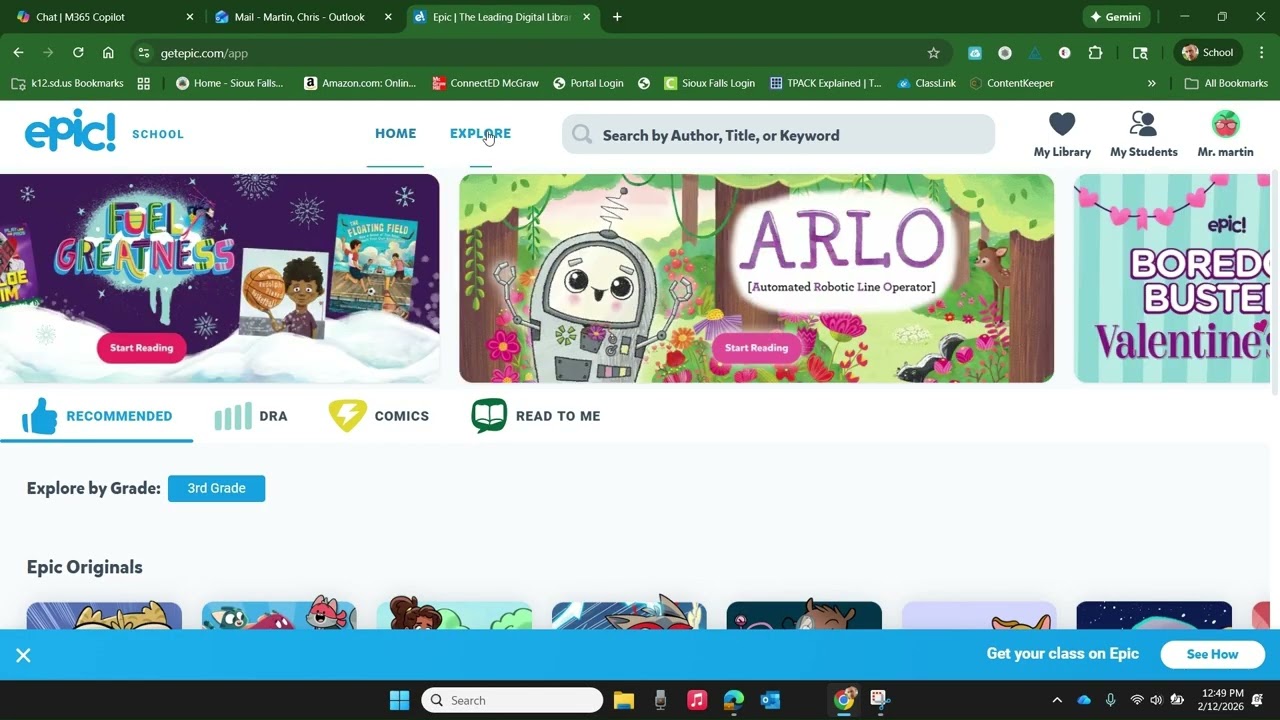The image size is (1280, 720).
Task: Dismiss the Get your class banner
Action: [23, 655]
